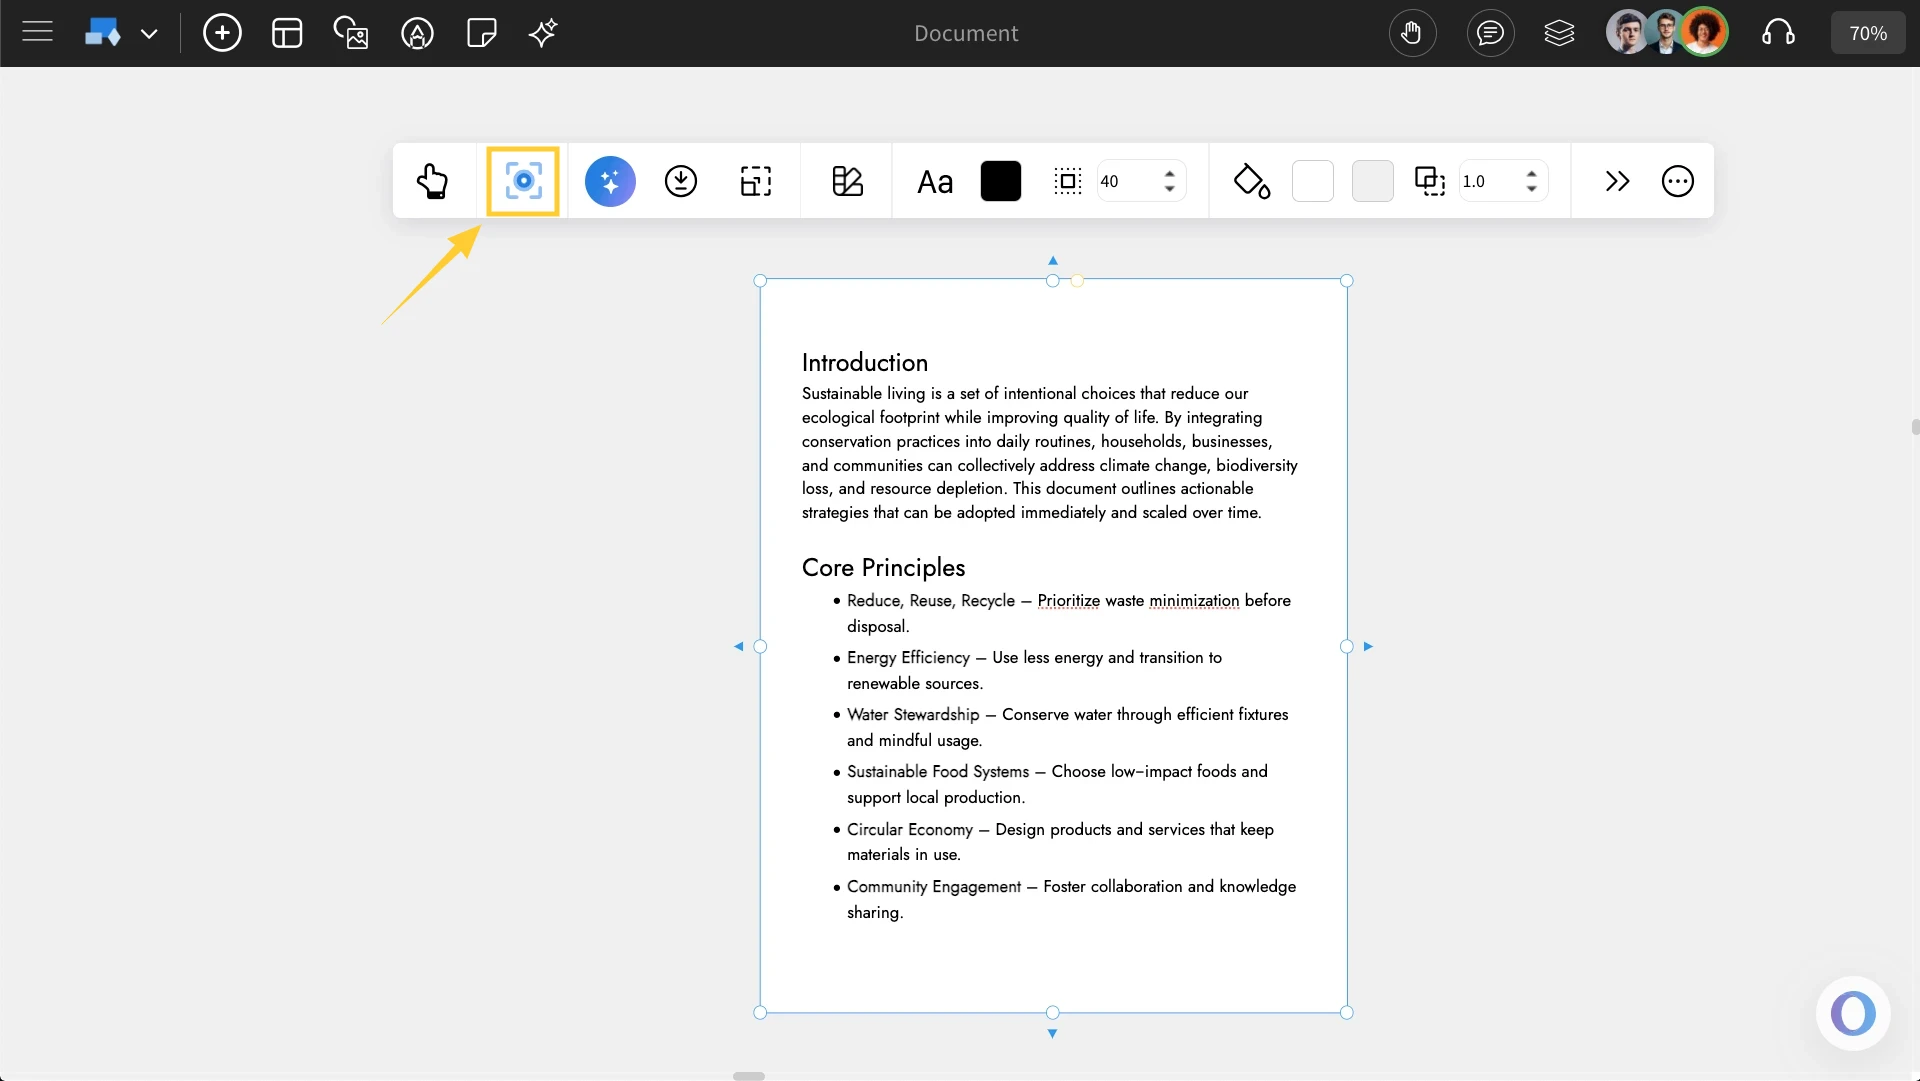The image size is (1920, 1081).
Task: Expand the overflow chevron in the toolbar
Action: 1617,181
